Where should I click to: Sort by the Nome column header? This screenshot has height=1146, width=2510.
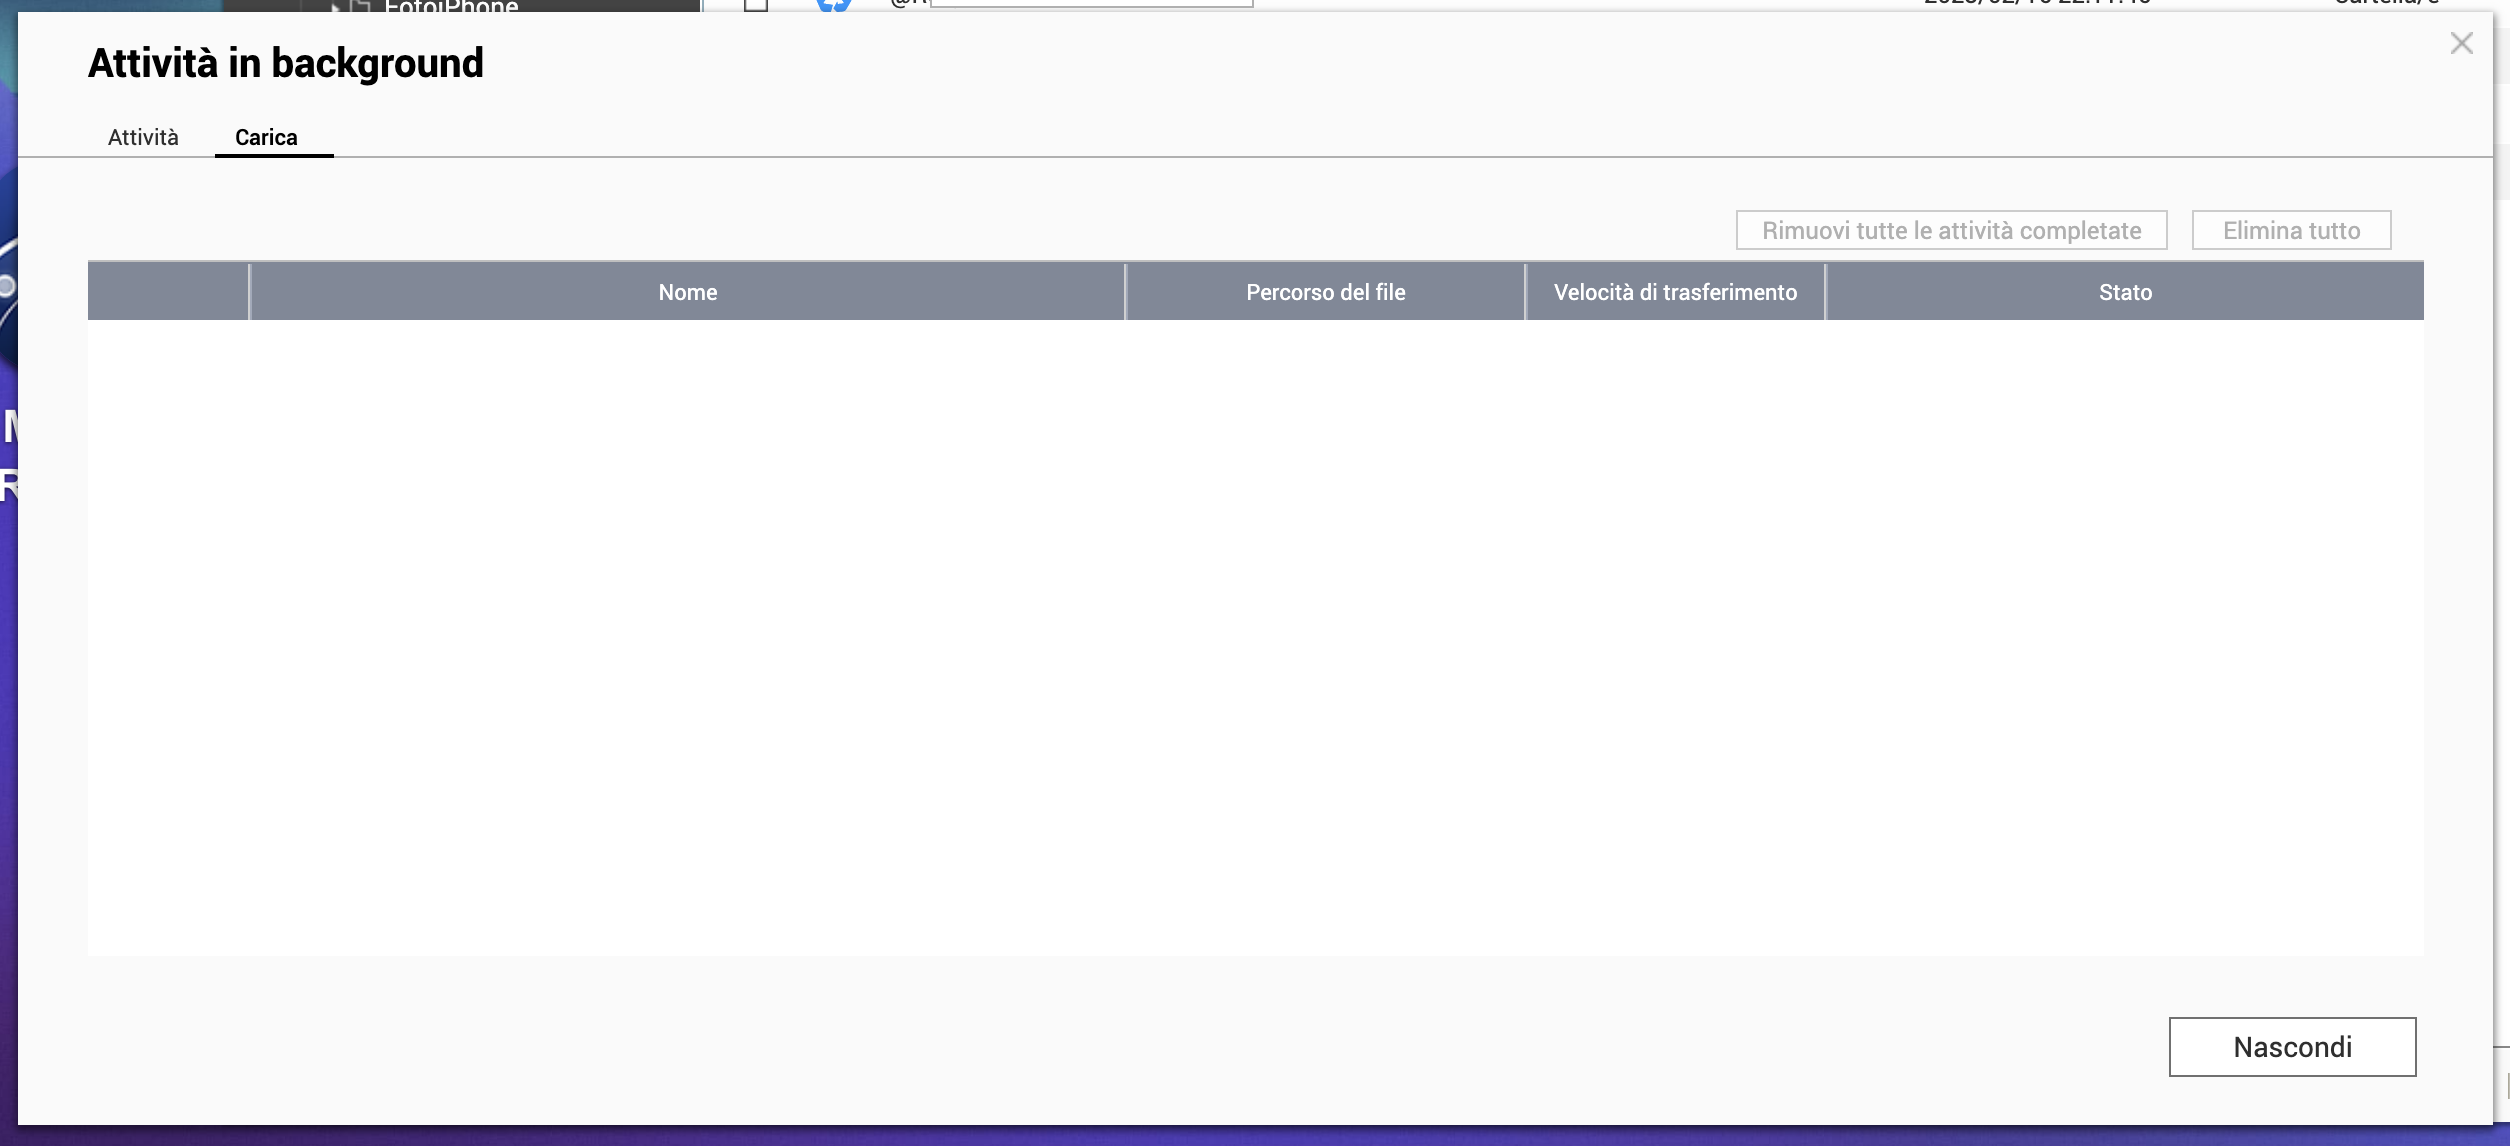[687, 292]
